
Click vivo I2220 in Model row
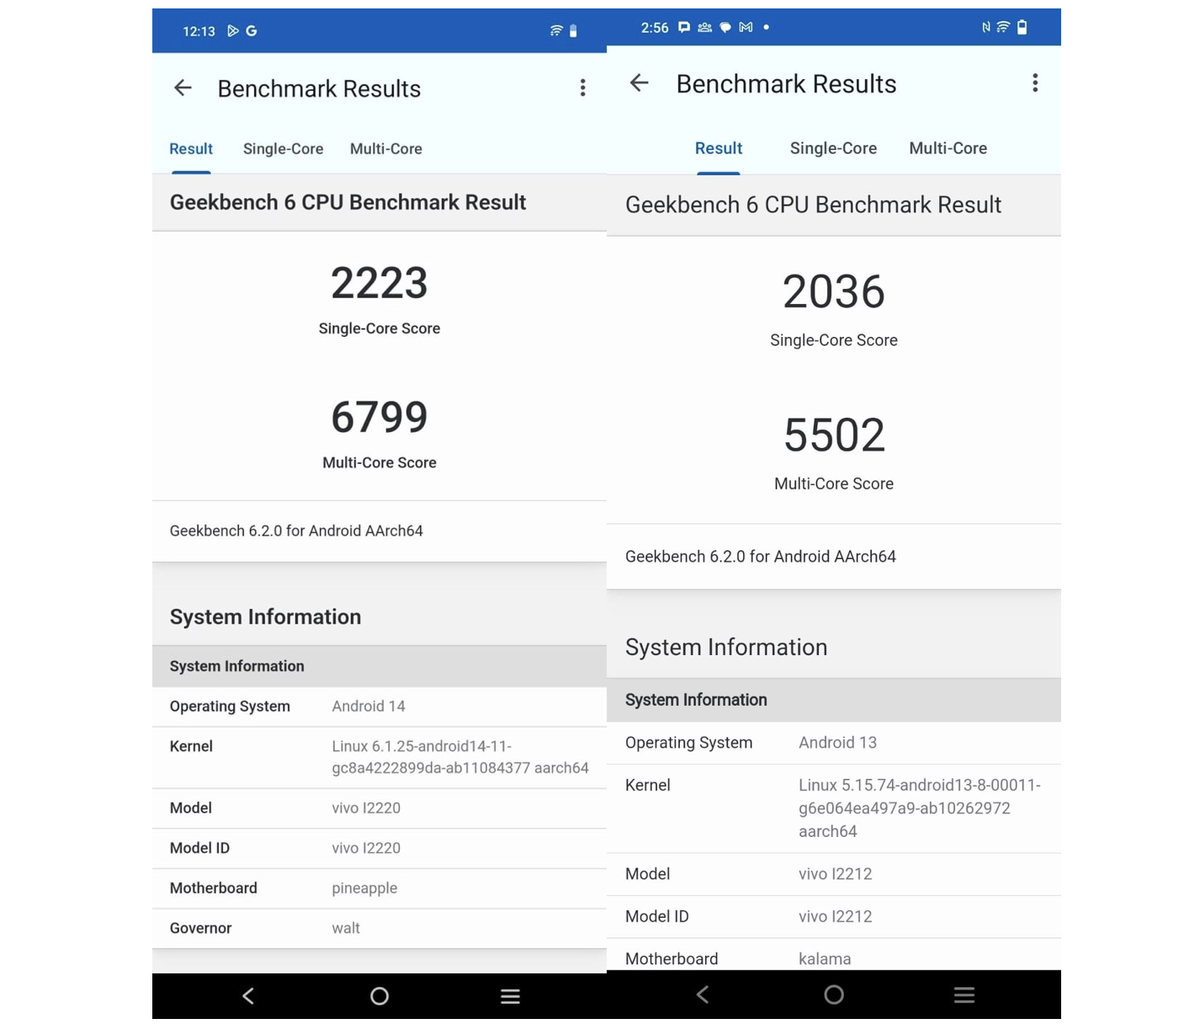(366, 808)
